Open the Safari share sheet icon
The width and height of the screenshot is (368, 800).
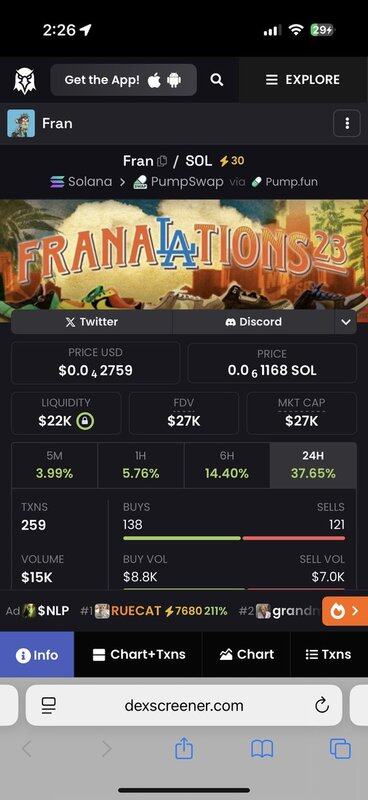pos(184,748)
